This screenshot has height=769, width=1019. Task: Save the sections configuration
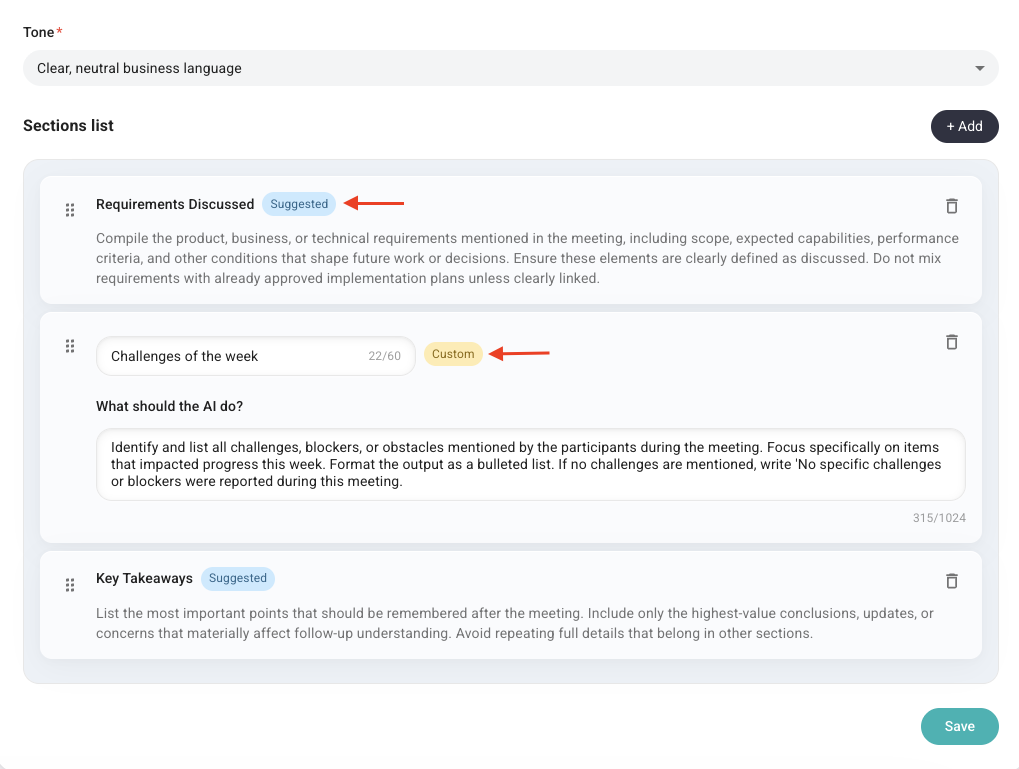[959, 726]
